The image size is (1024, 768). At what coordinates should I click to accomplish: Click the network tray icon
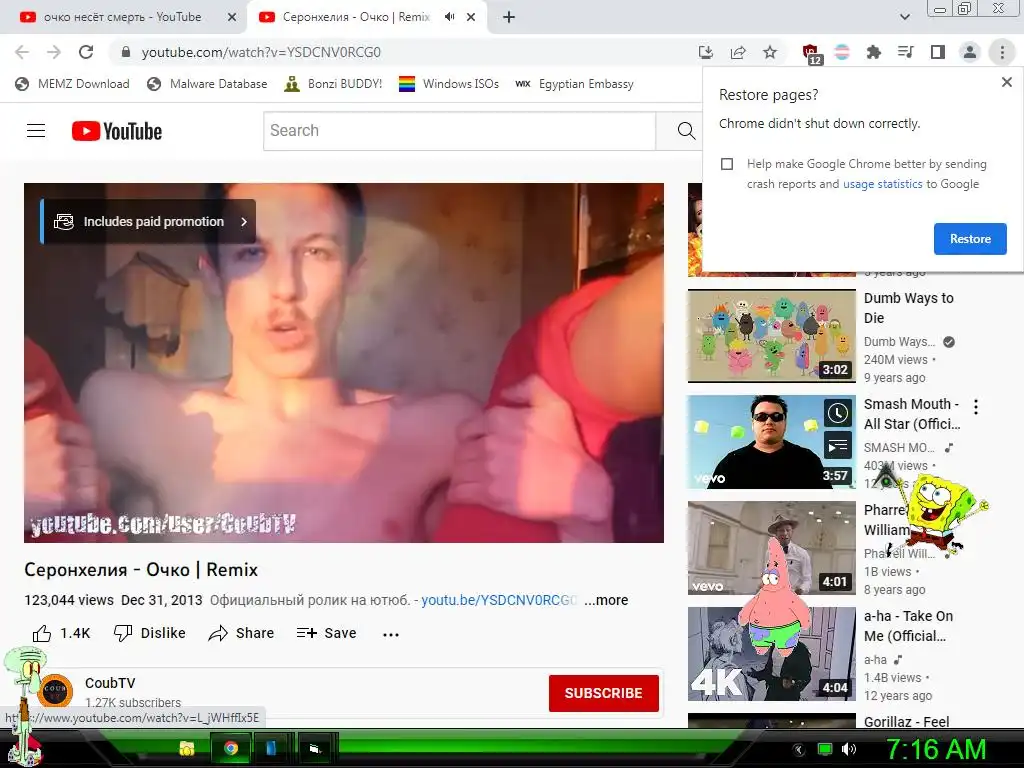[x=825, y=749]
